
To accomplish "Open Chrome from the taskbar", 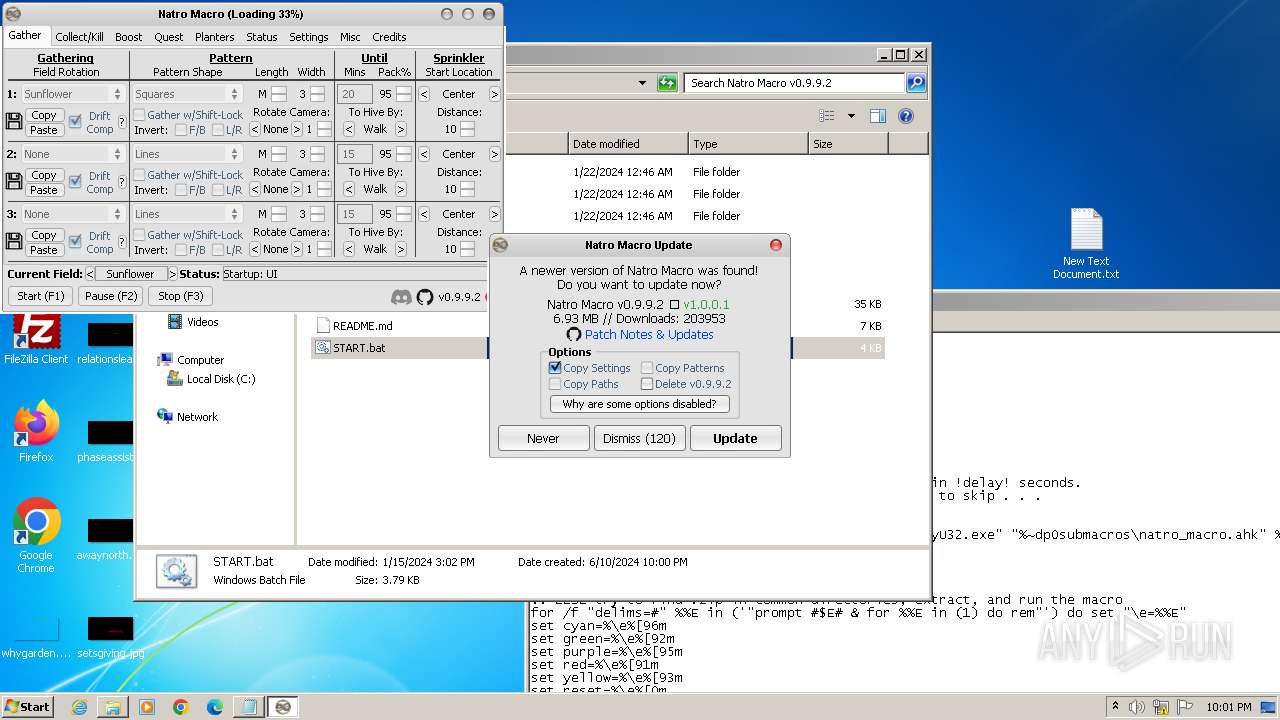I will click(181, 707).
